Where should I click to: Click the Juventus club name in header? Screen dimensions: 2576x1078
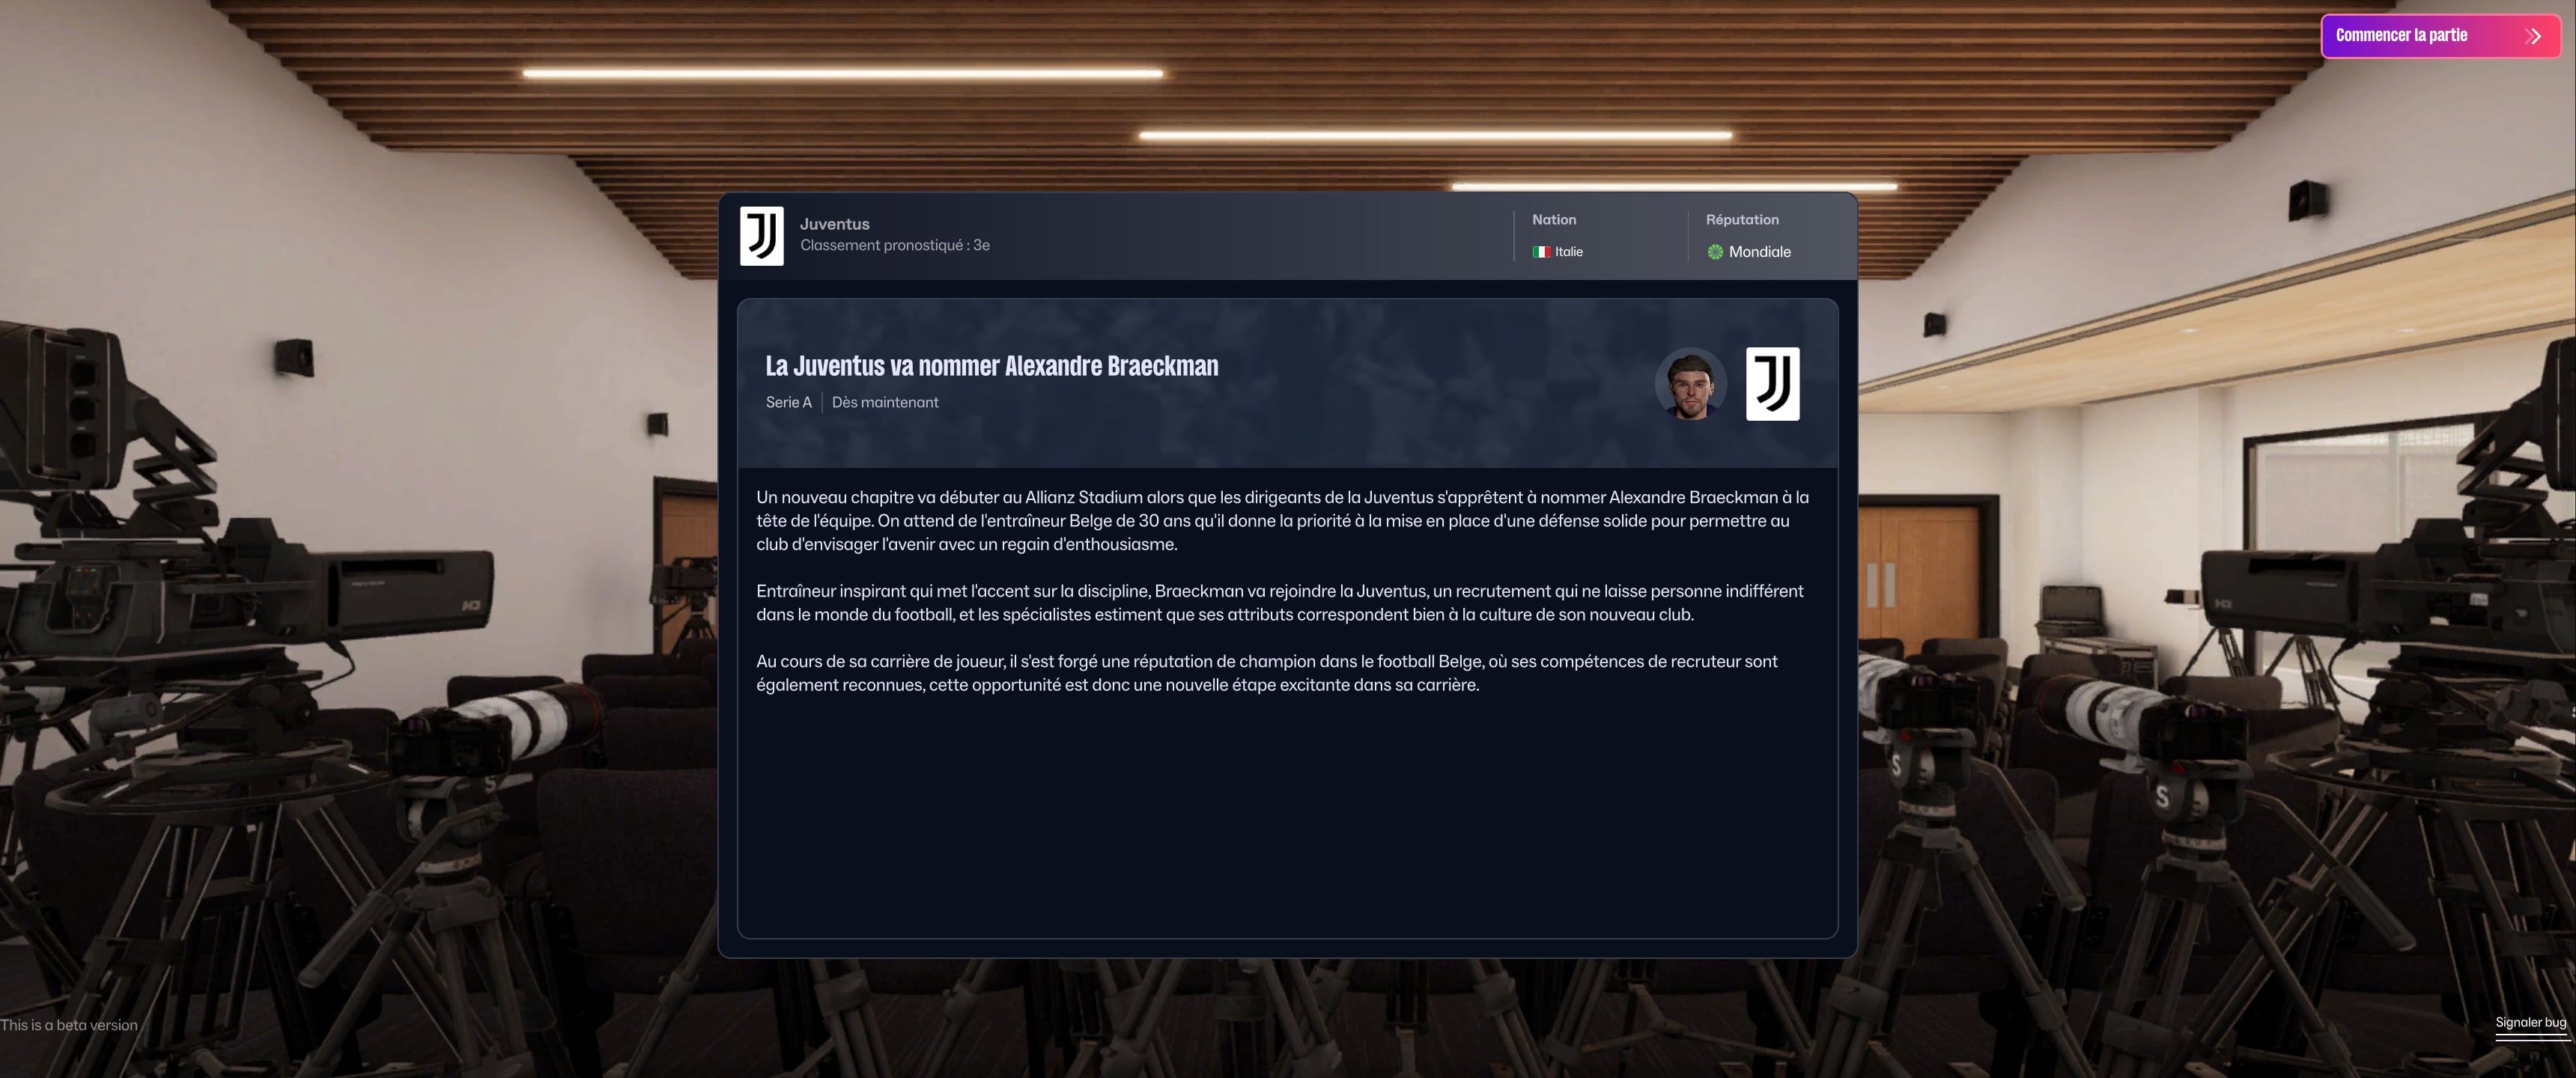point(834,224)
